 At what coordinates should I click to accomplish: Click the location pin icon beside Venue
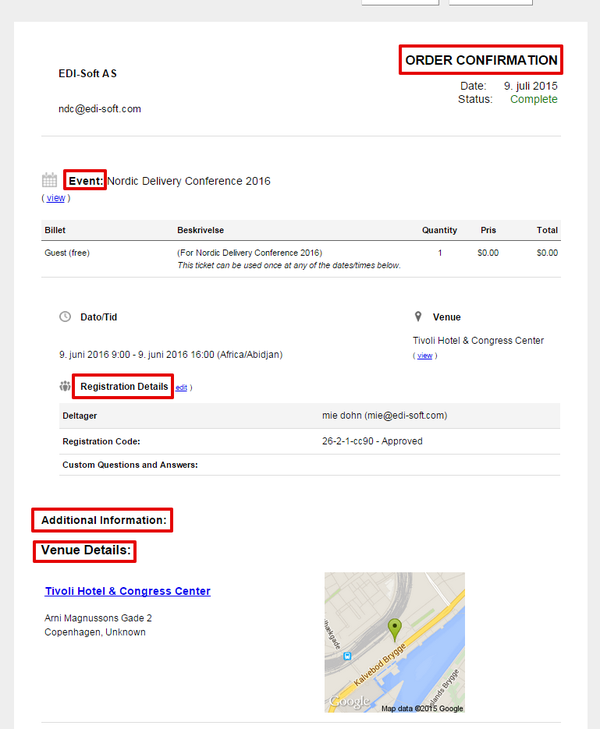coord(418,317)
